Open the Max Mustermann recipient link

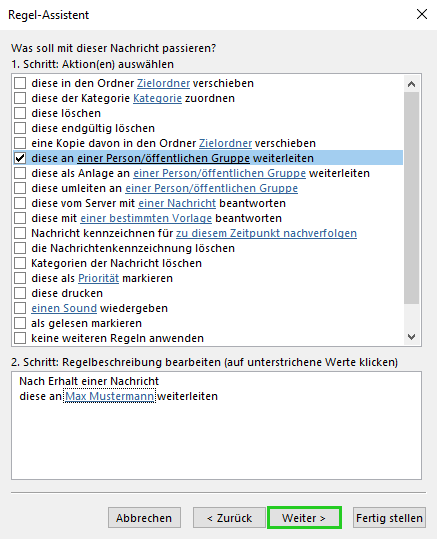point(110,396)
